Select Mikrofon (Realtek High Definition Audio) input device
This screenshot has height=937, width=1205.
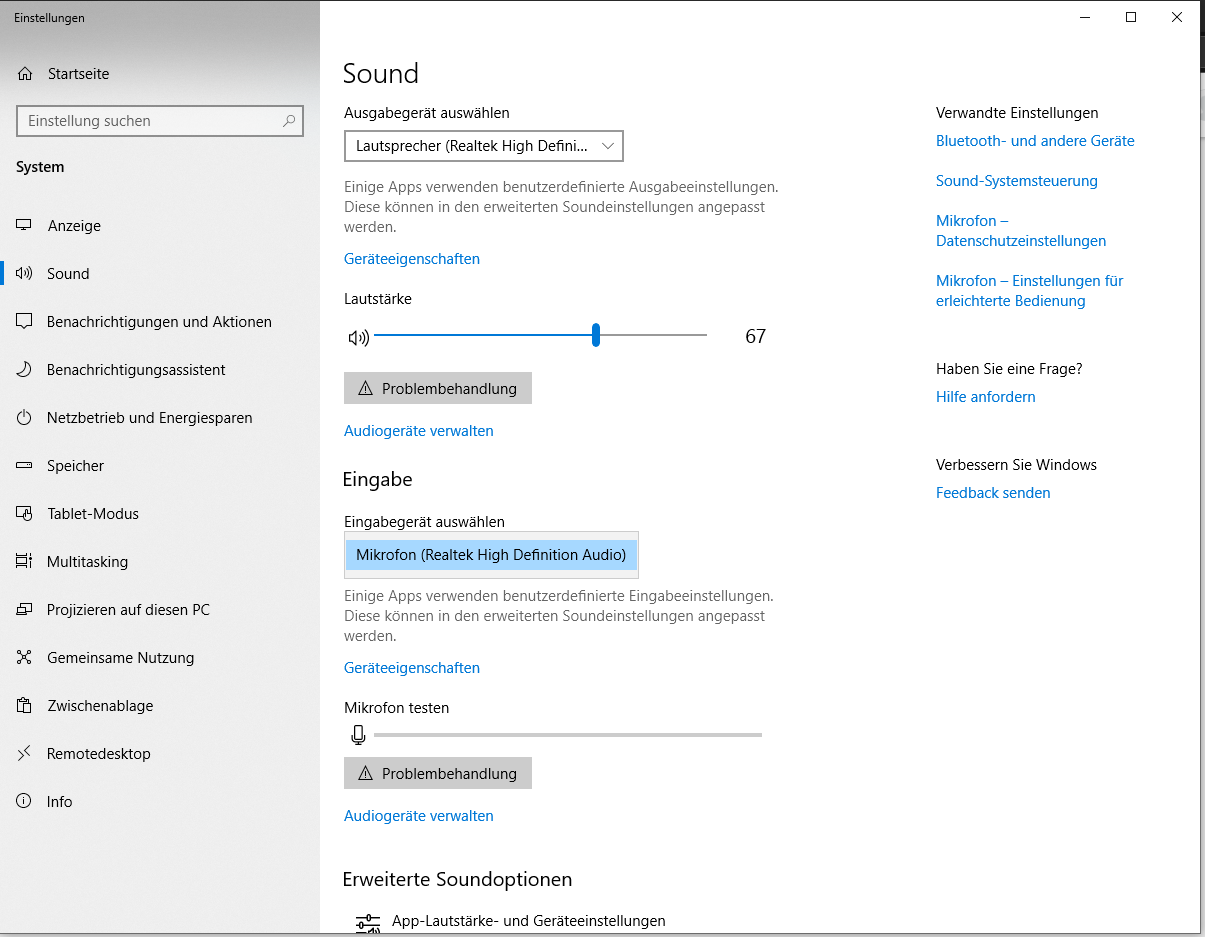[x=491, y=555]
